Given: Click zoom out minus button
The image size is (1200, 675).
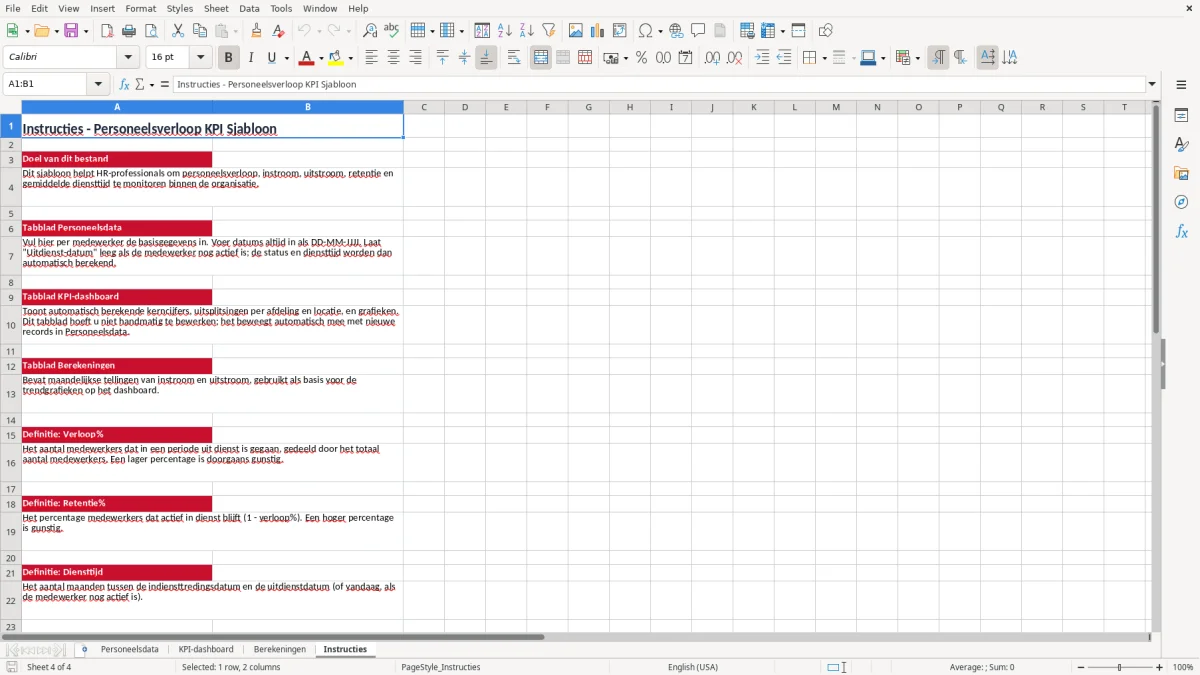Looking at the screenshot, I should click(1081, 667).
